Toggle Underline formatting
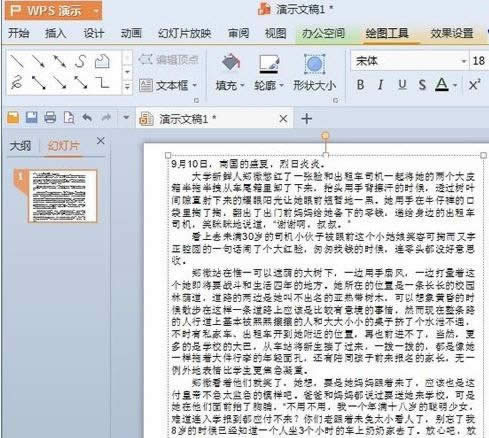489x438 pixels. [402, 85]
